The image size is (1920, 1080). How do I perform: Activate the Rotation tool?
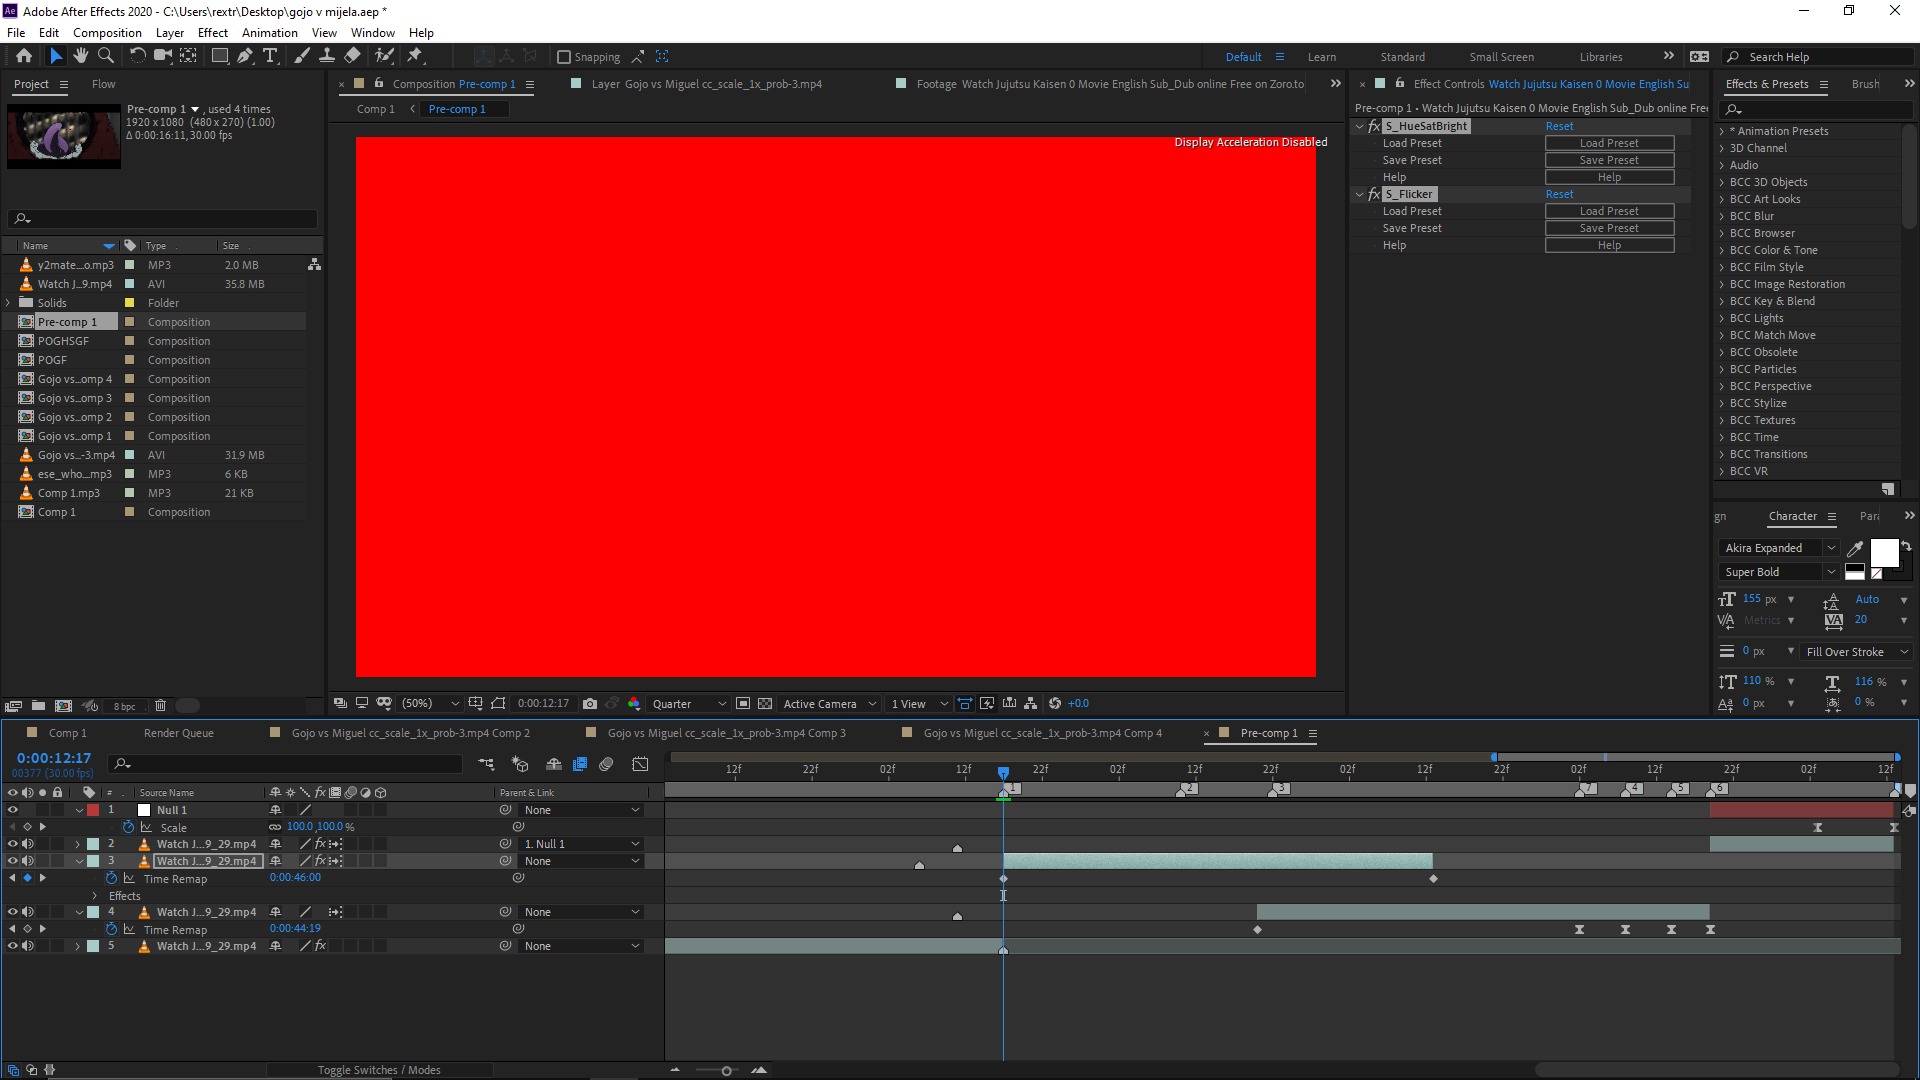[137, 56]
